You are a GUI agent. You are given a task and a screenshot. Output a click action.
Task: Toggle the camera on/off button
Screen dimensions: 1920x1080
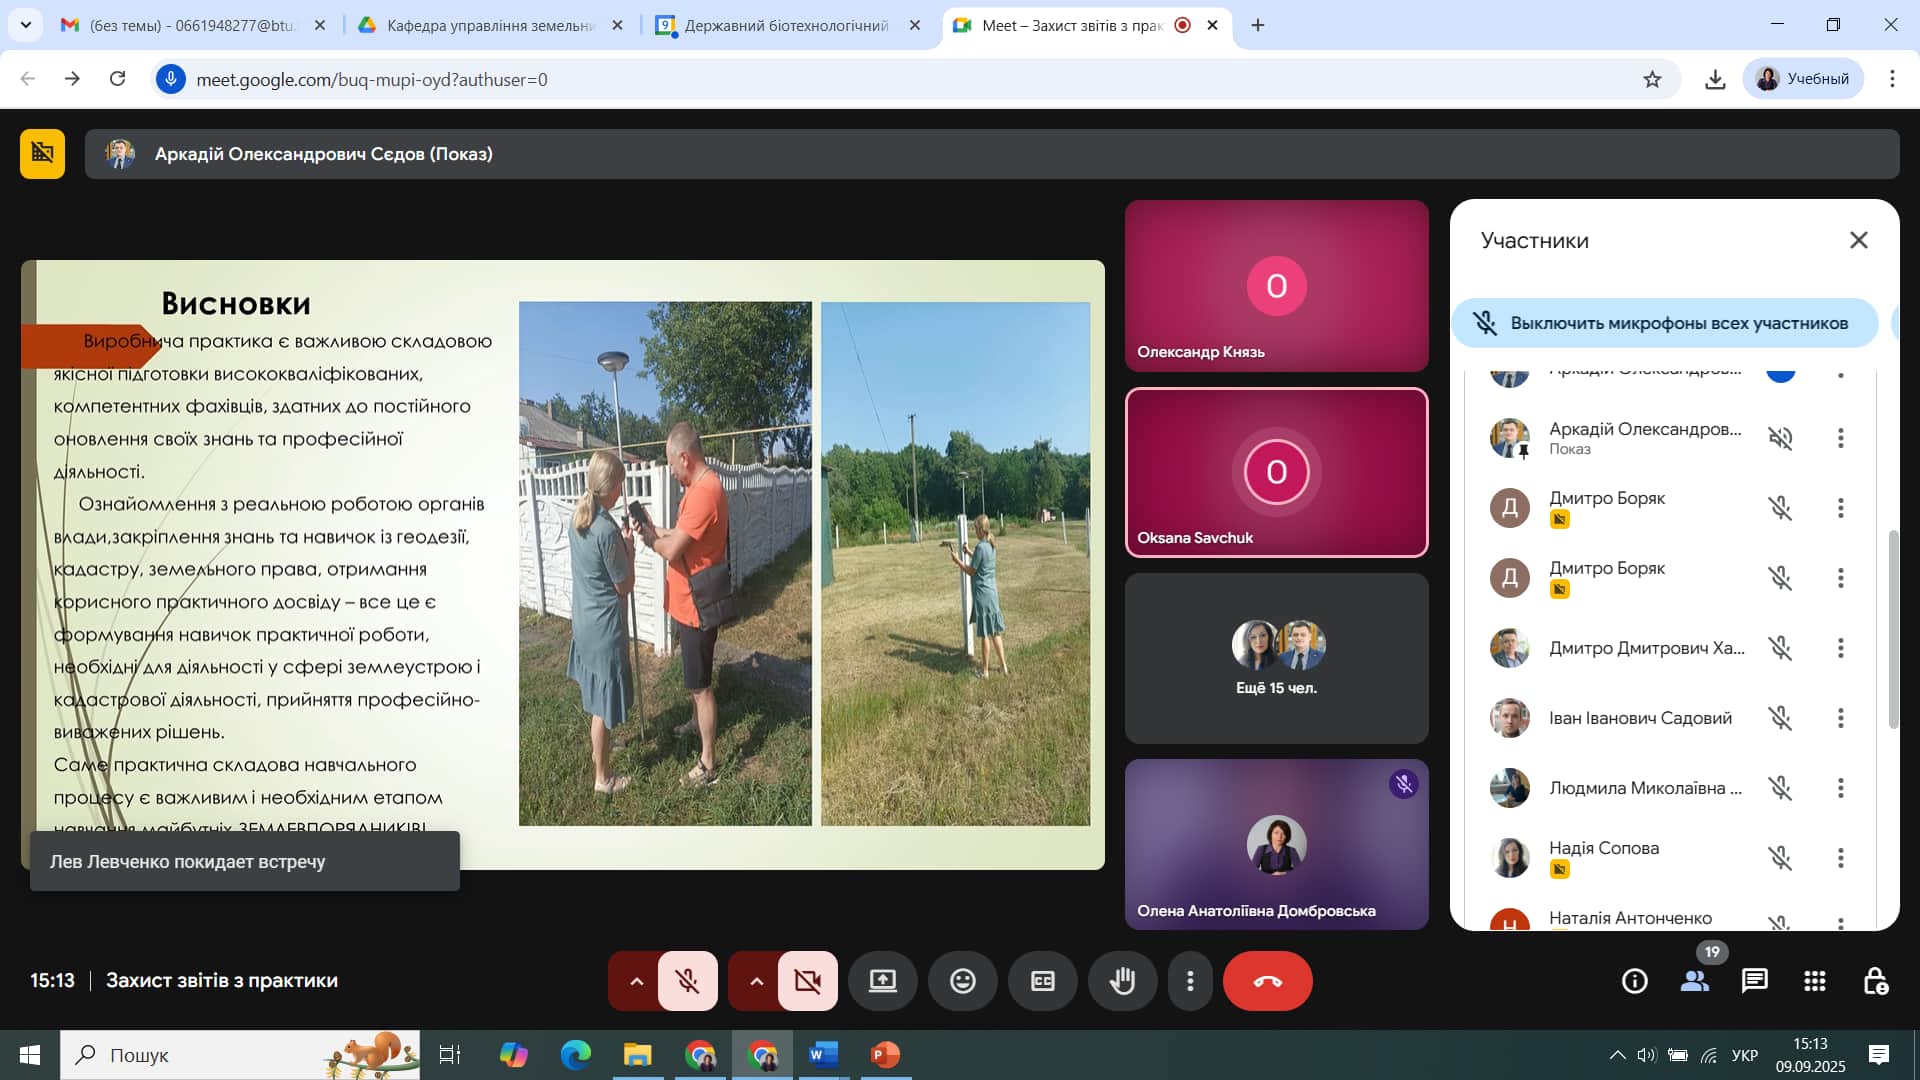tap(807, 981)
